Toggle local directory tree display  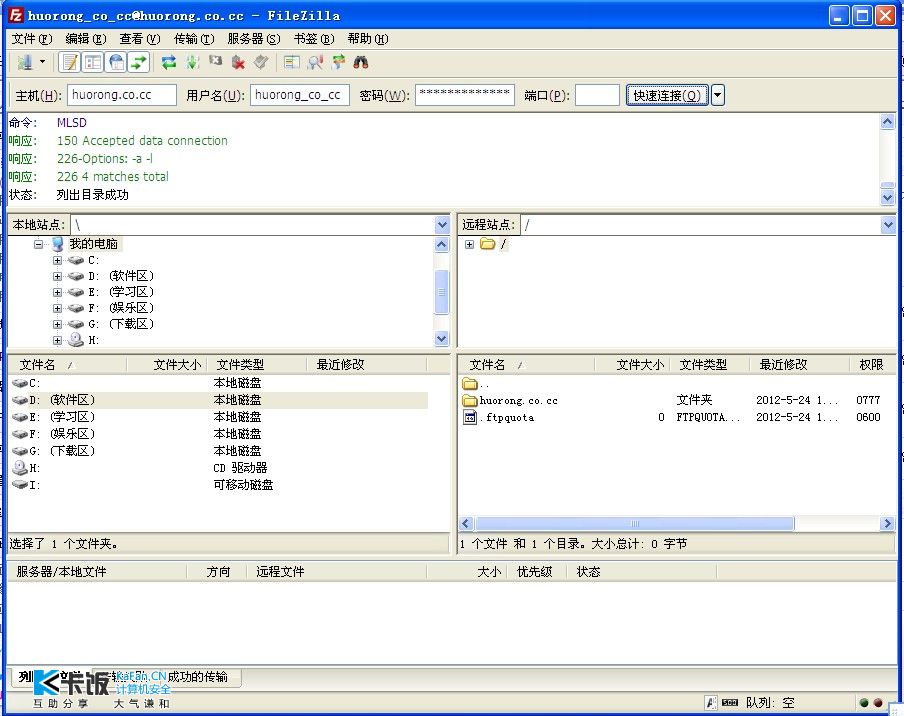pos(93,62)
